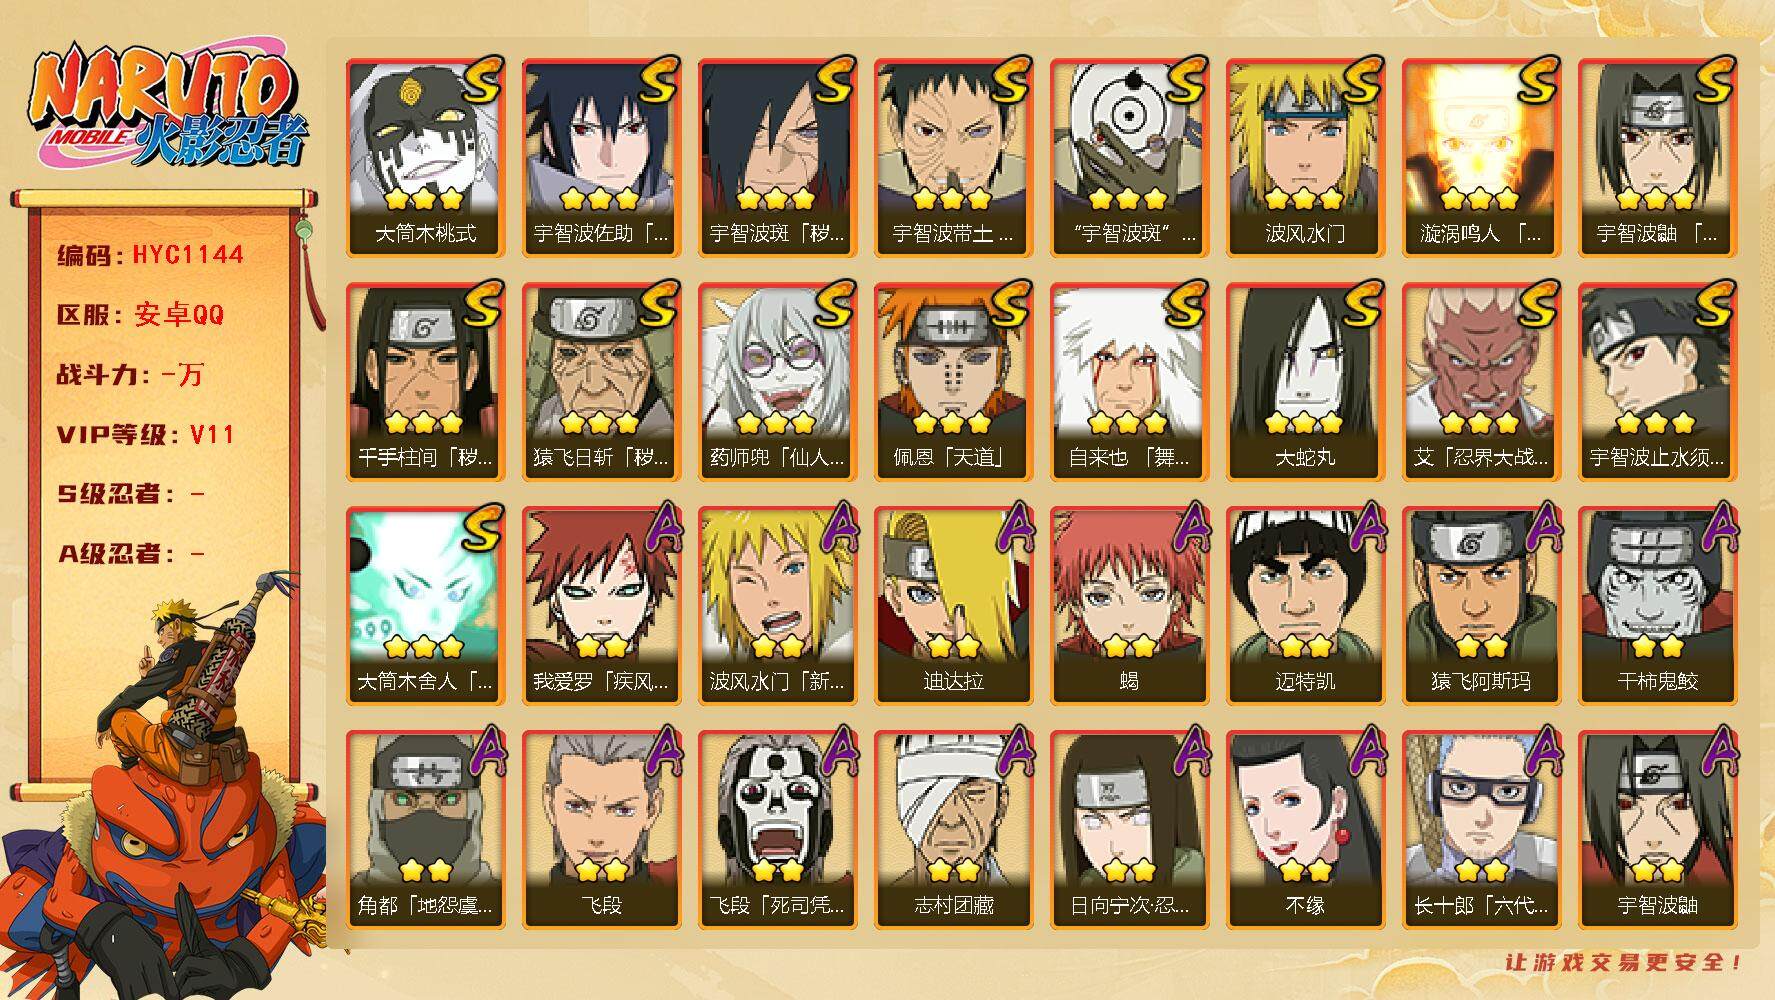Select the 不缘 A-rank card
Image resolution: width=1775 pixels, height=1000 pixels.
[x=1306, y=830]
